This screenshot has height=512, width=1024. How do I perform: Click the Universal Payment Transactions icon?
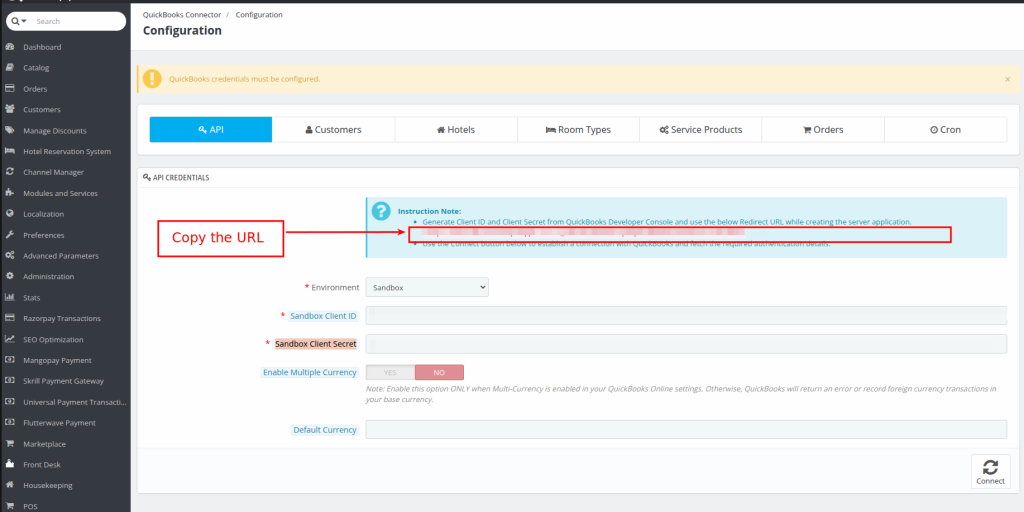click(10, 402)
